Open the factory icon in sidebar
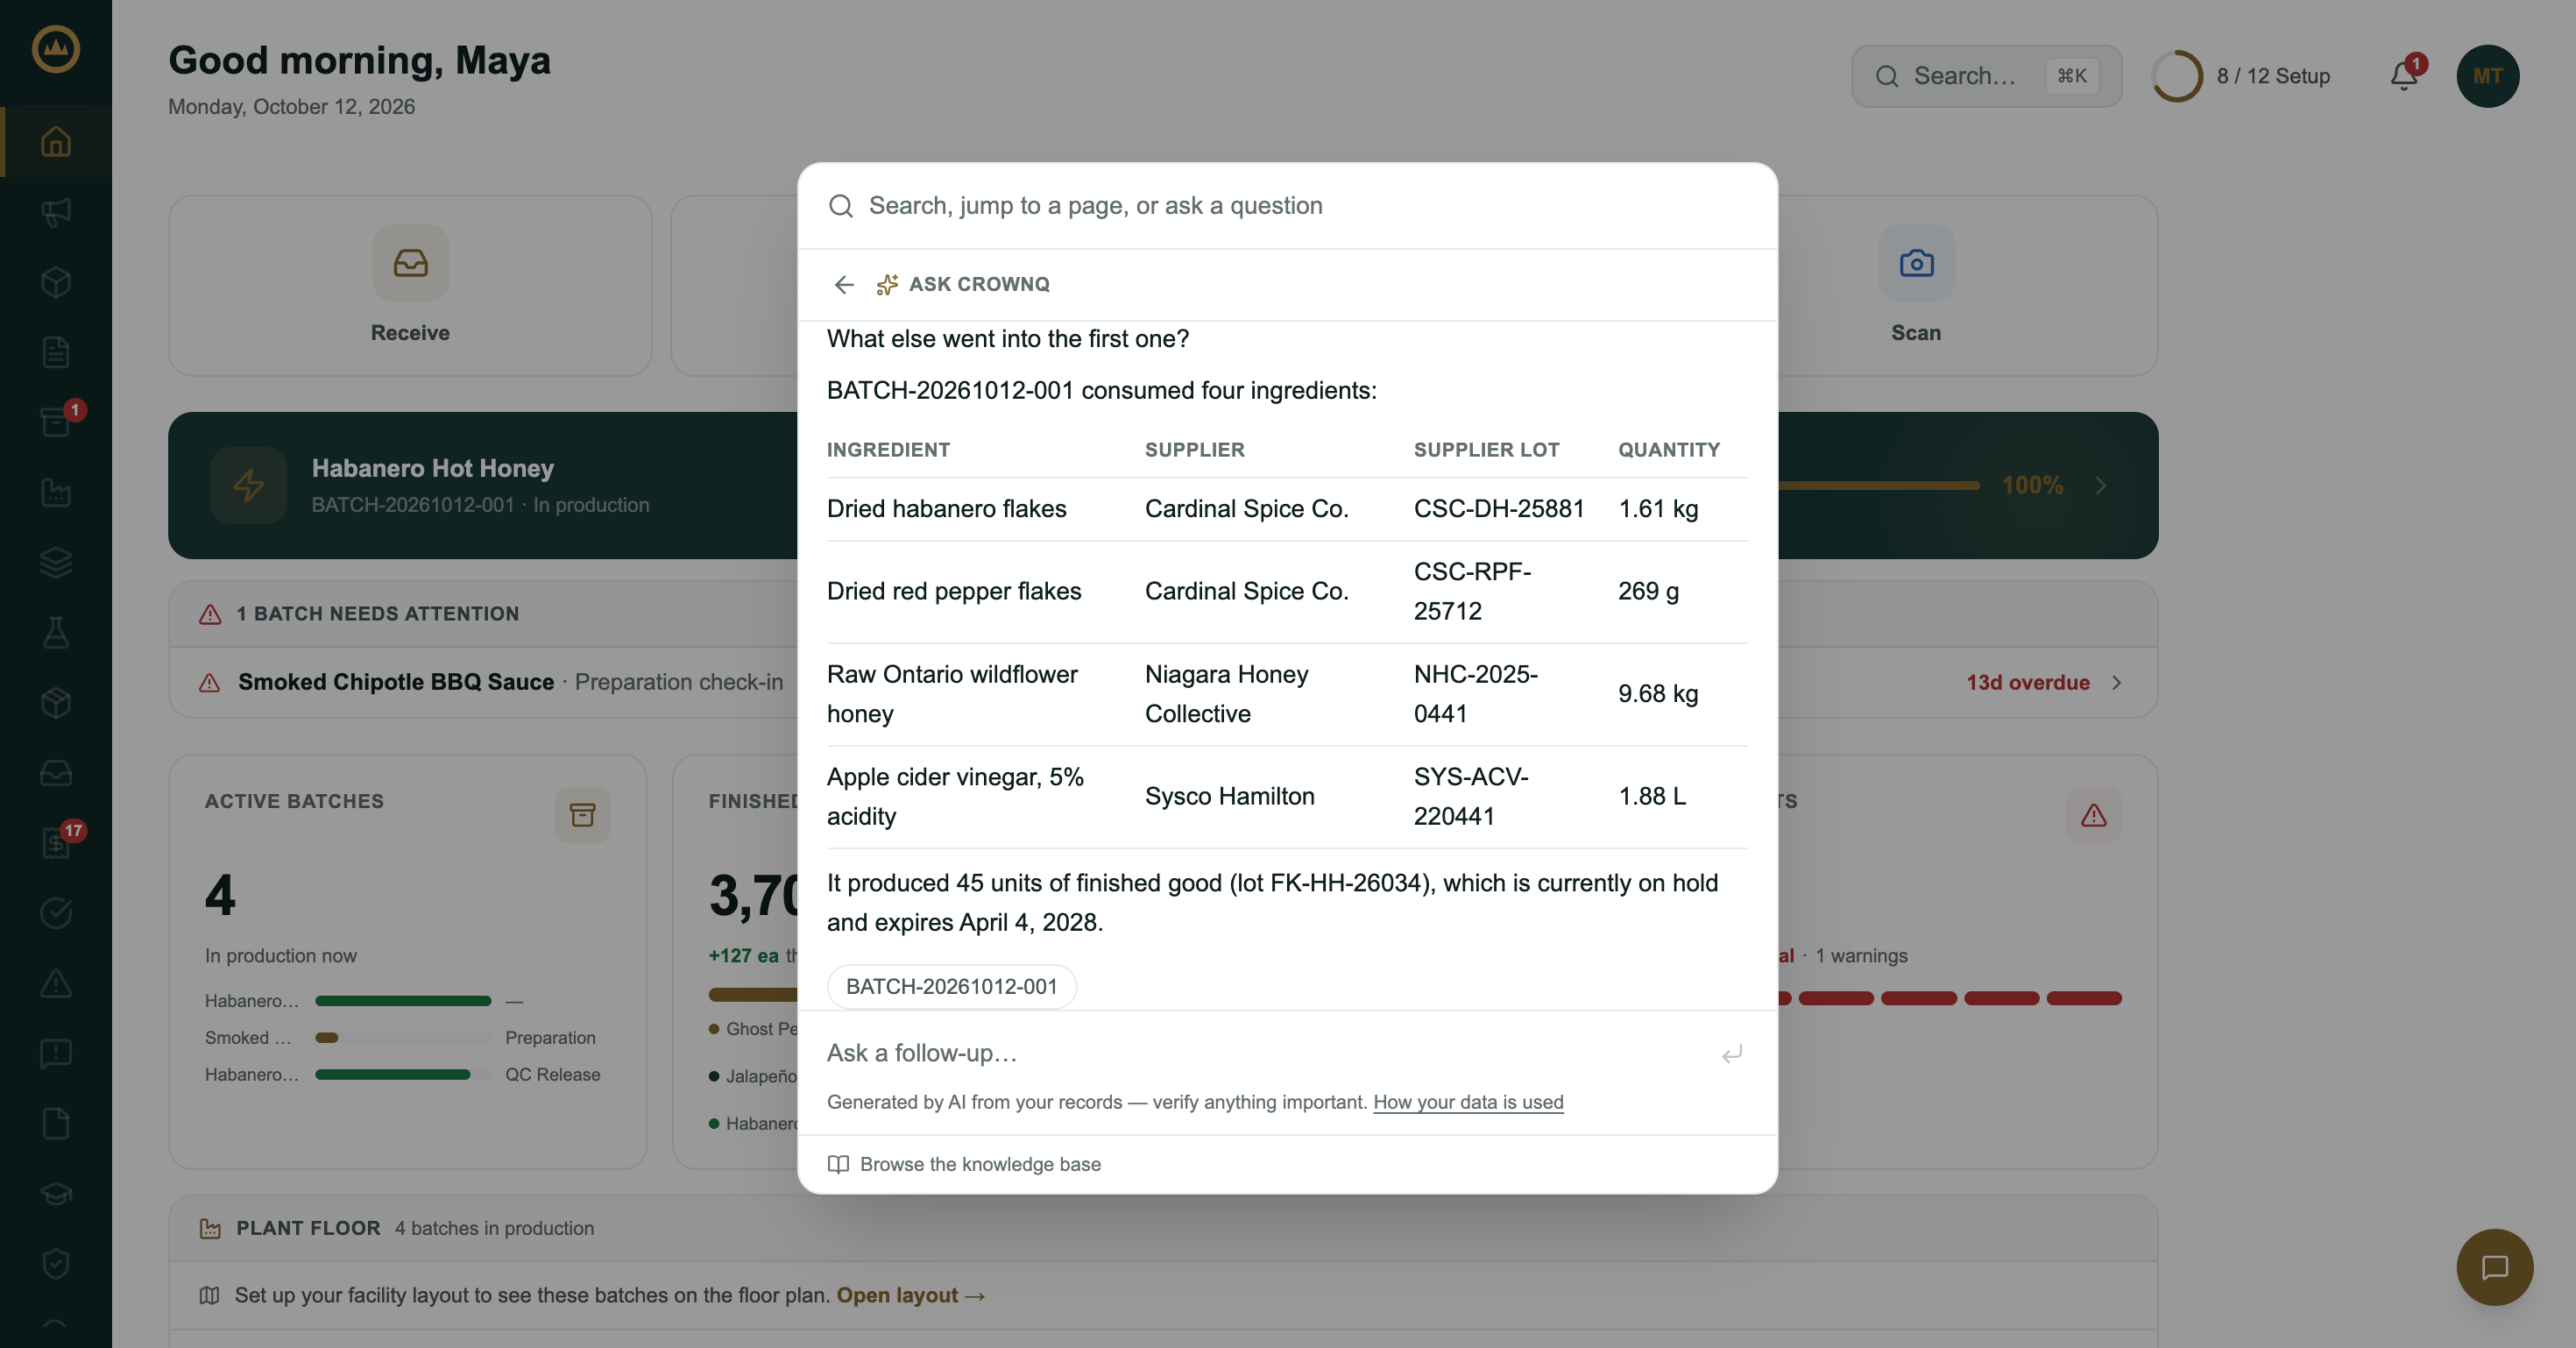This screenshot has width=2576, height=1348. coord(56,492)
